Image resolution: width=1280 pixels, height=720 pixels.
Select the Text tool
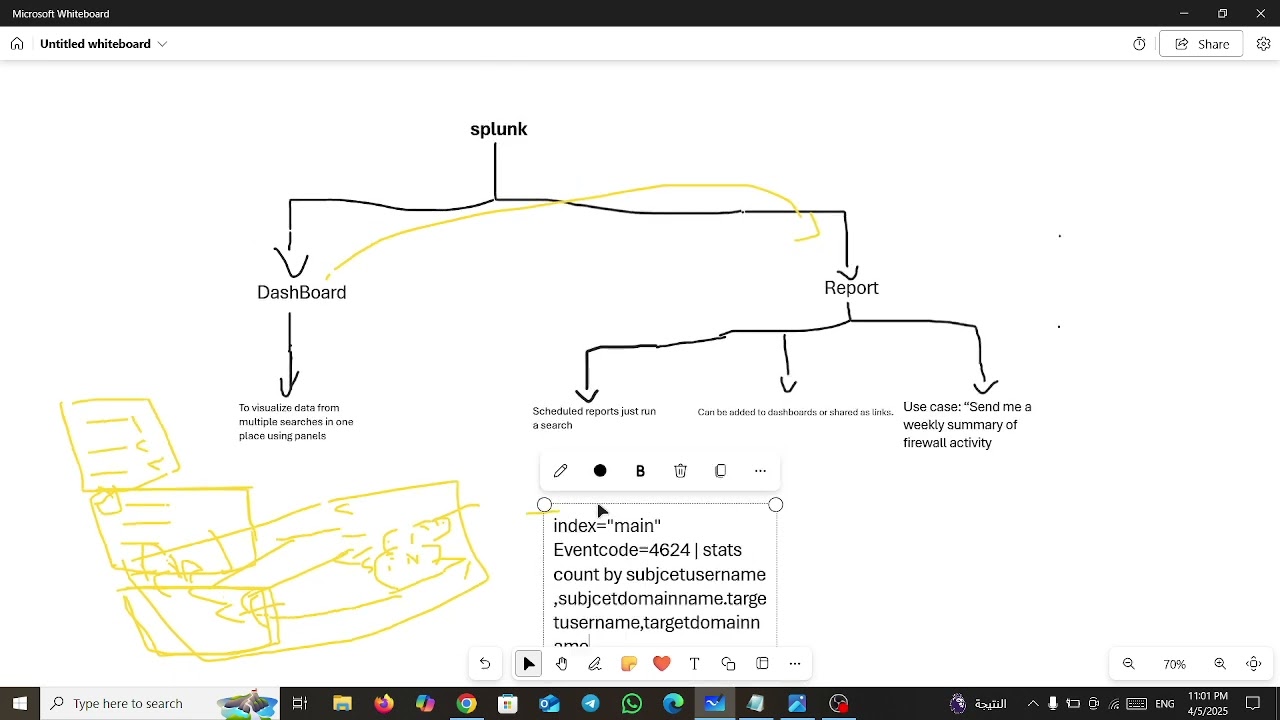coord(695,664)
